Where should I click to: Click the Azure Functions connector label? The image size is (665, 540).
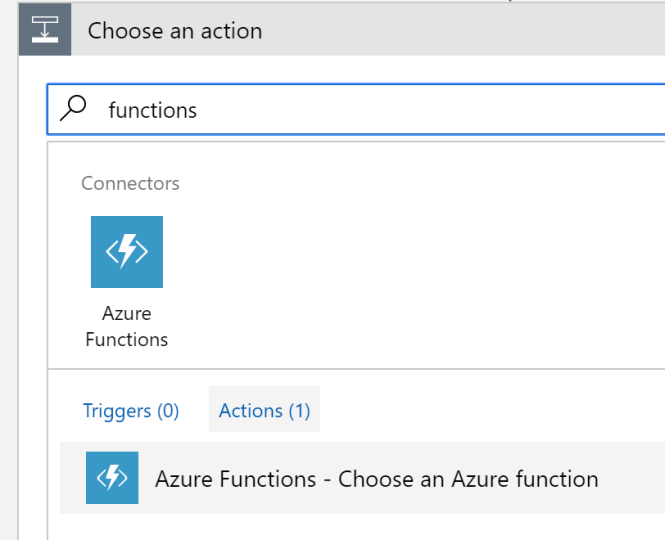[126, 326]
